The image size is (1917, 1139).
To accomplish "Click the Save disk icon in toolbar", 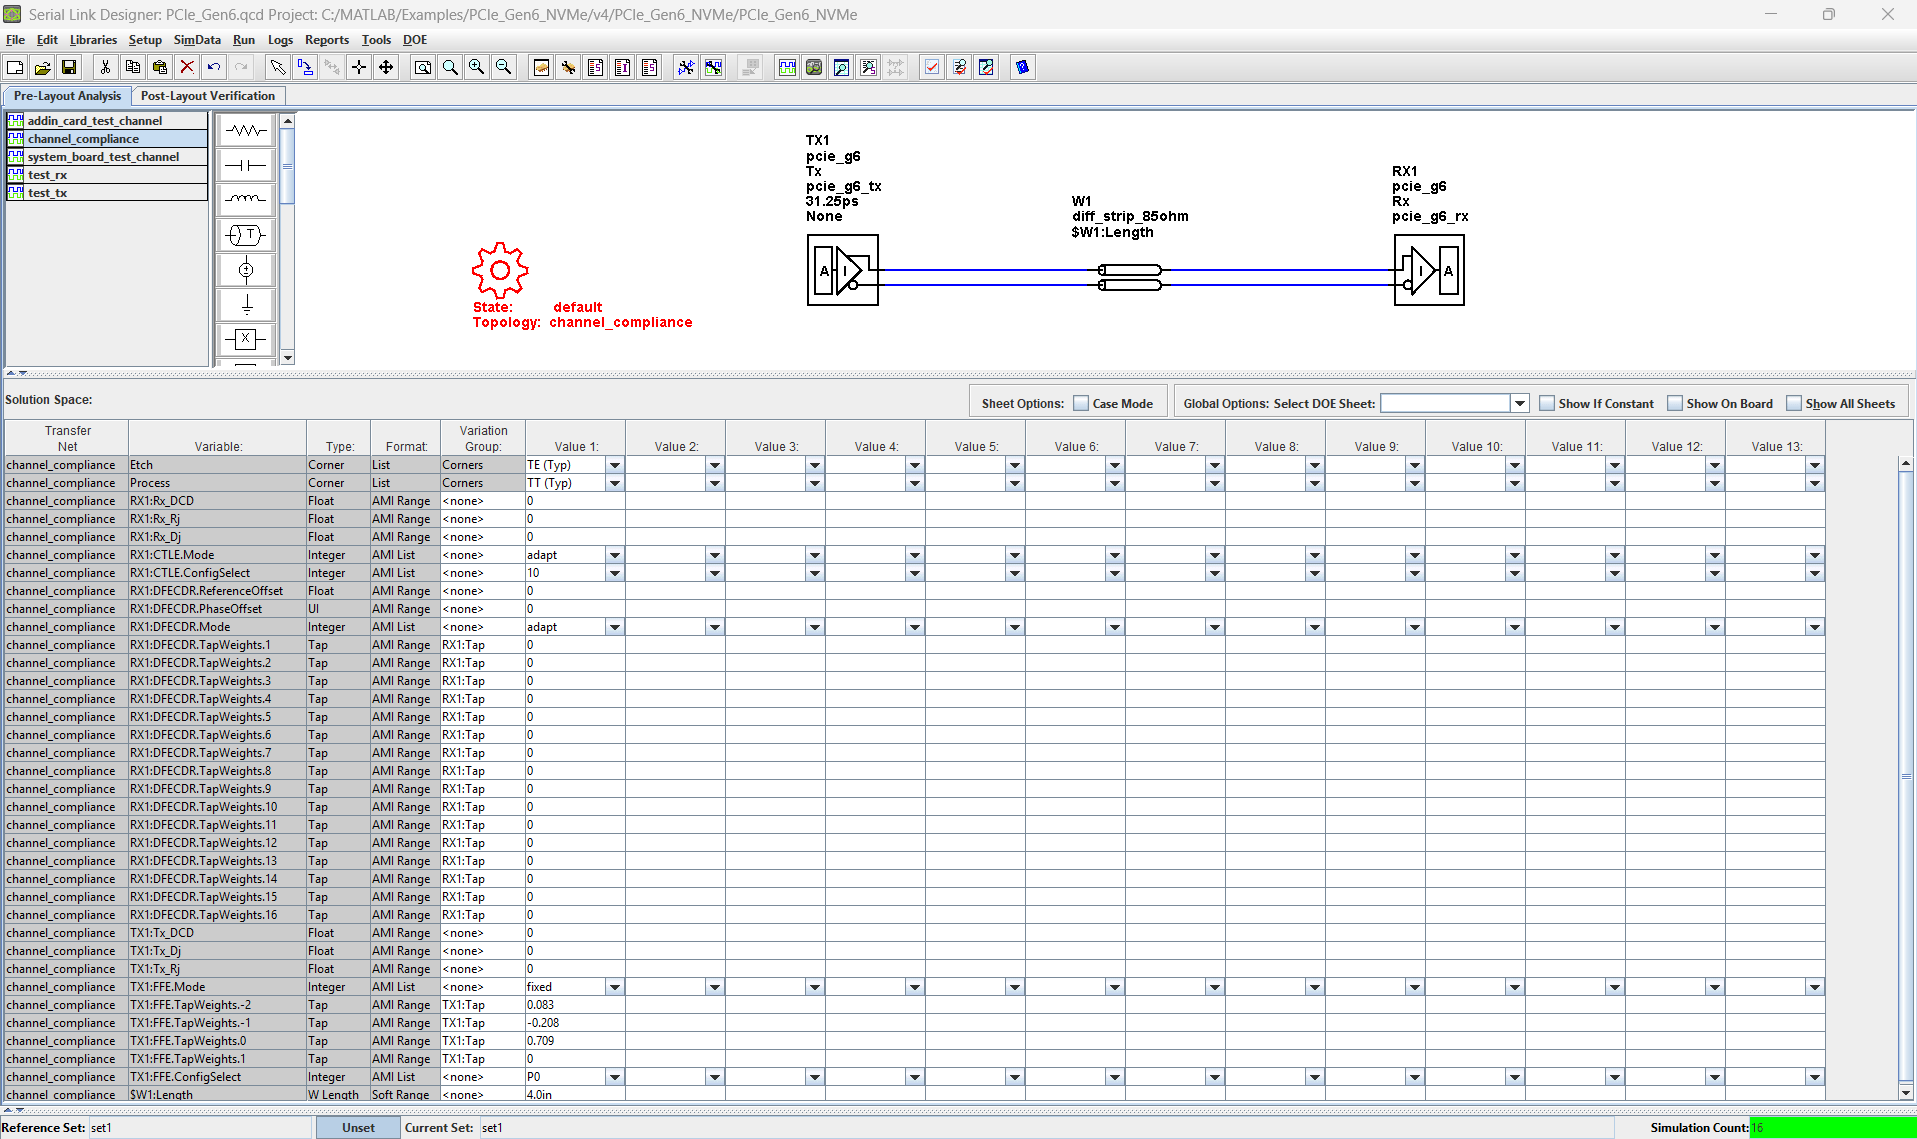I will tap(69, 67).
